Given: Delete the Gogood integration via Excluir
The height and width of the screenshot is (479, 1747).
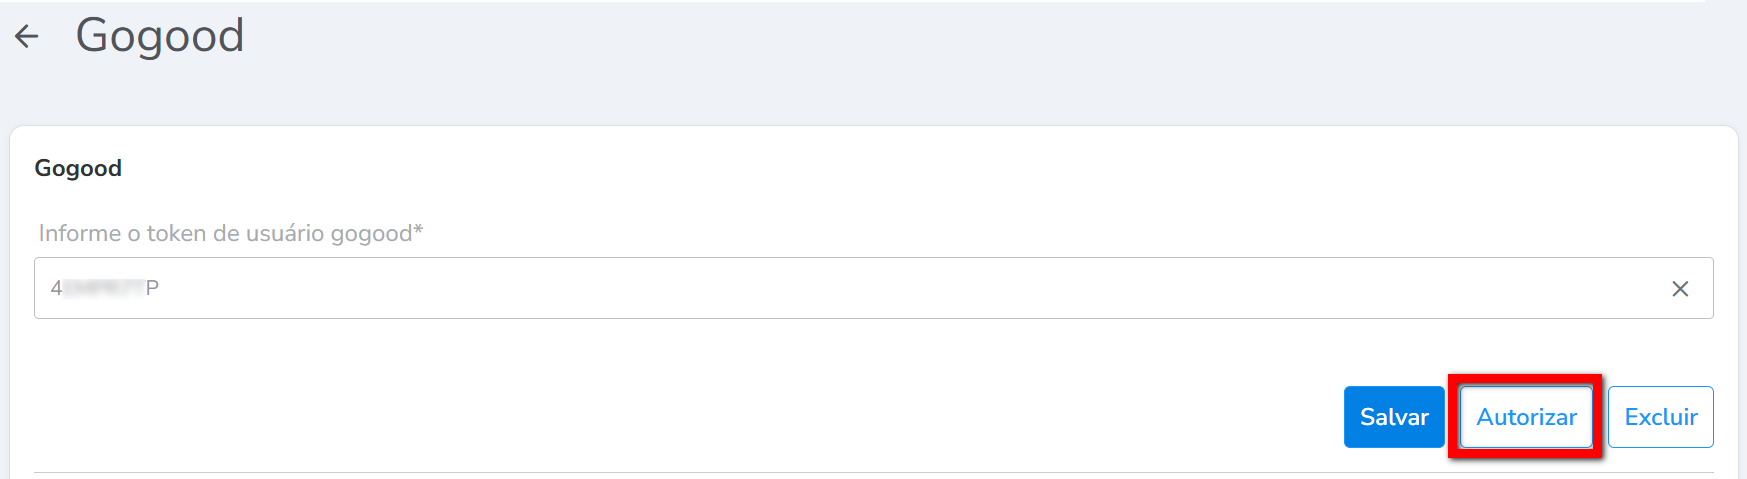Looking at the screenshot, I should (1660, 417).
